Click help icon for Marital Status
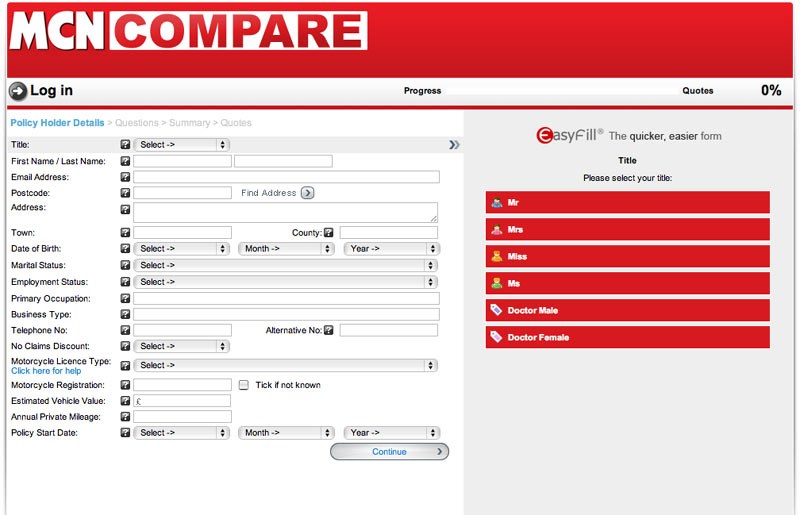 (125, 266)
